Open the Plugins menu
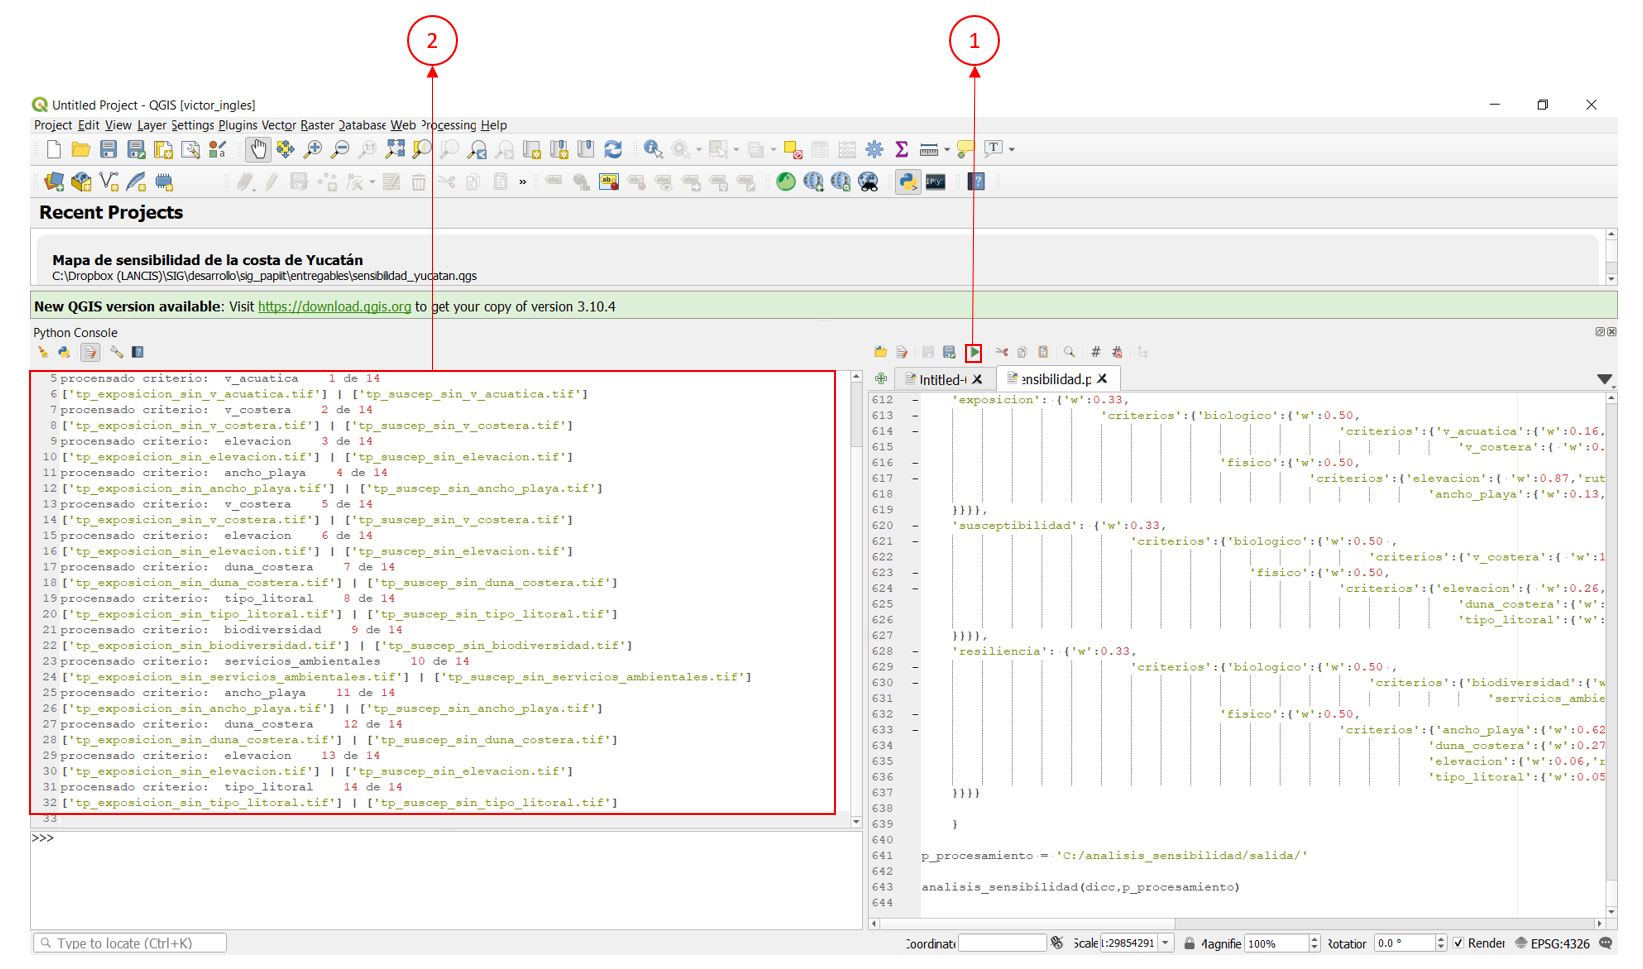 pos(238,125)
